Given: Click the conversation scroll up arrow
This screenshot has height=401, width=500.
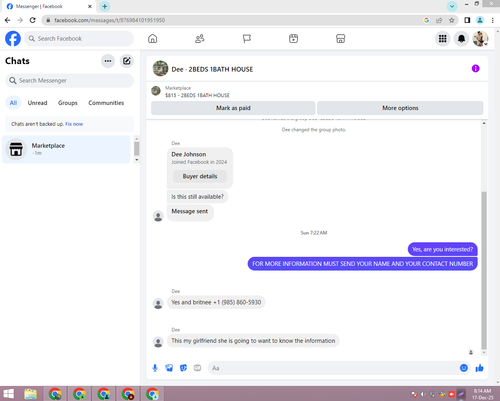Looking at the screenshot, I should [484, 123].
